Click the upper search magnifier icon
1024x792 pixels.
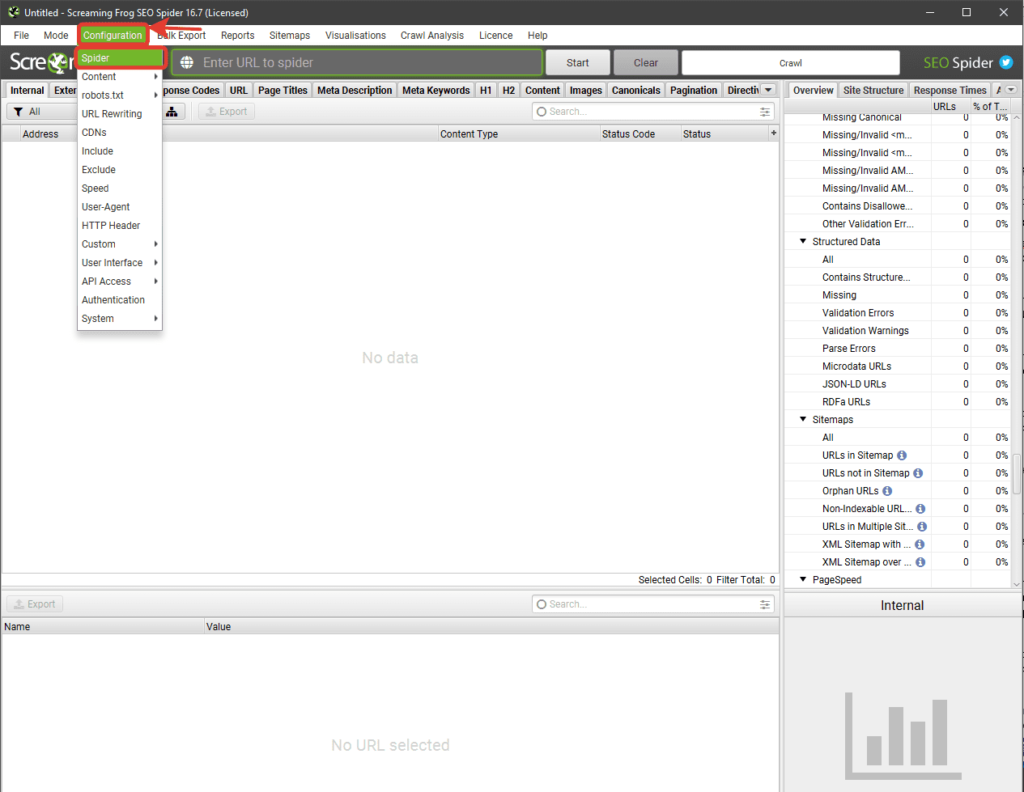tap(541, 112)
